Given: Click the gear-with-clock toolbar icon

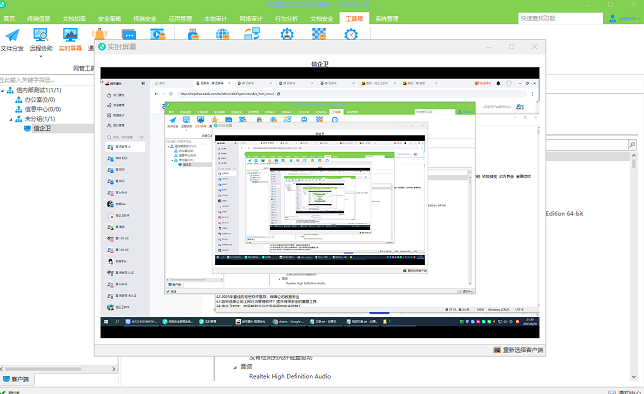Looking at the screenshot, I should (351, 34).
